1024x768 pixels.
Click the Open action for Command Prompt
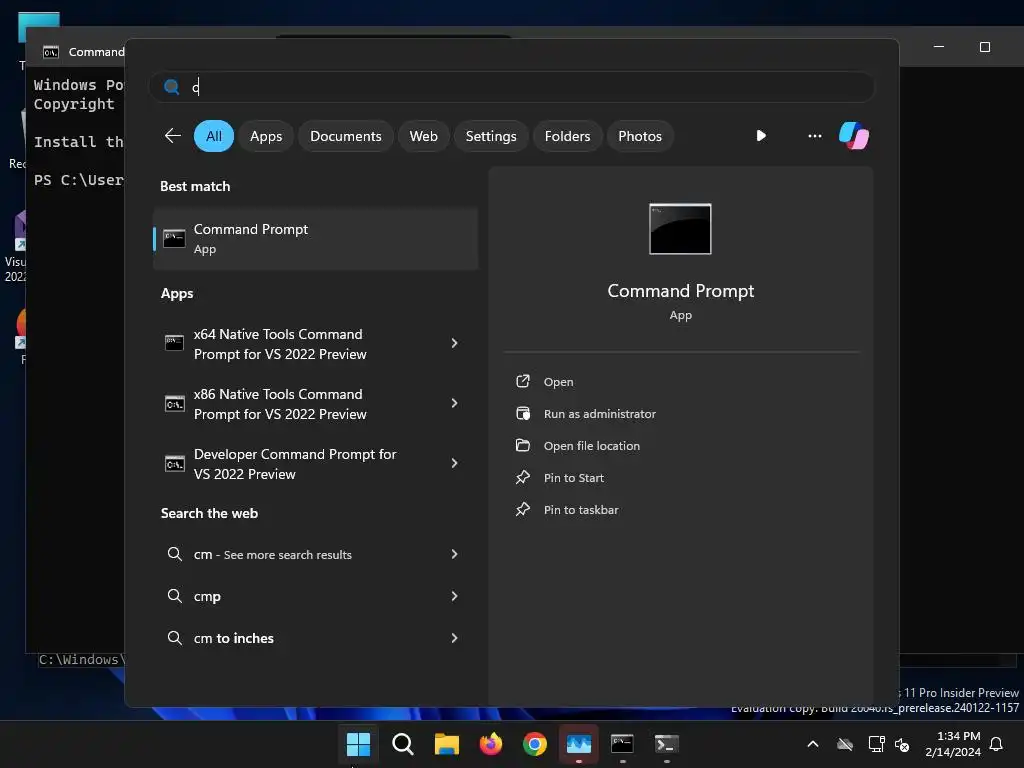(558, 382)
